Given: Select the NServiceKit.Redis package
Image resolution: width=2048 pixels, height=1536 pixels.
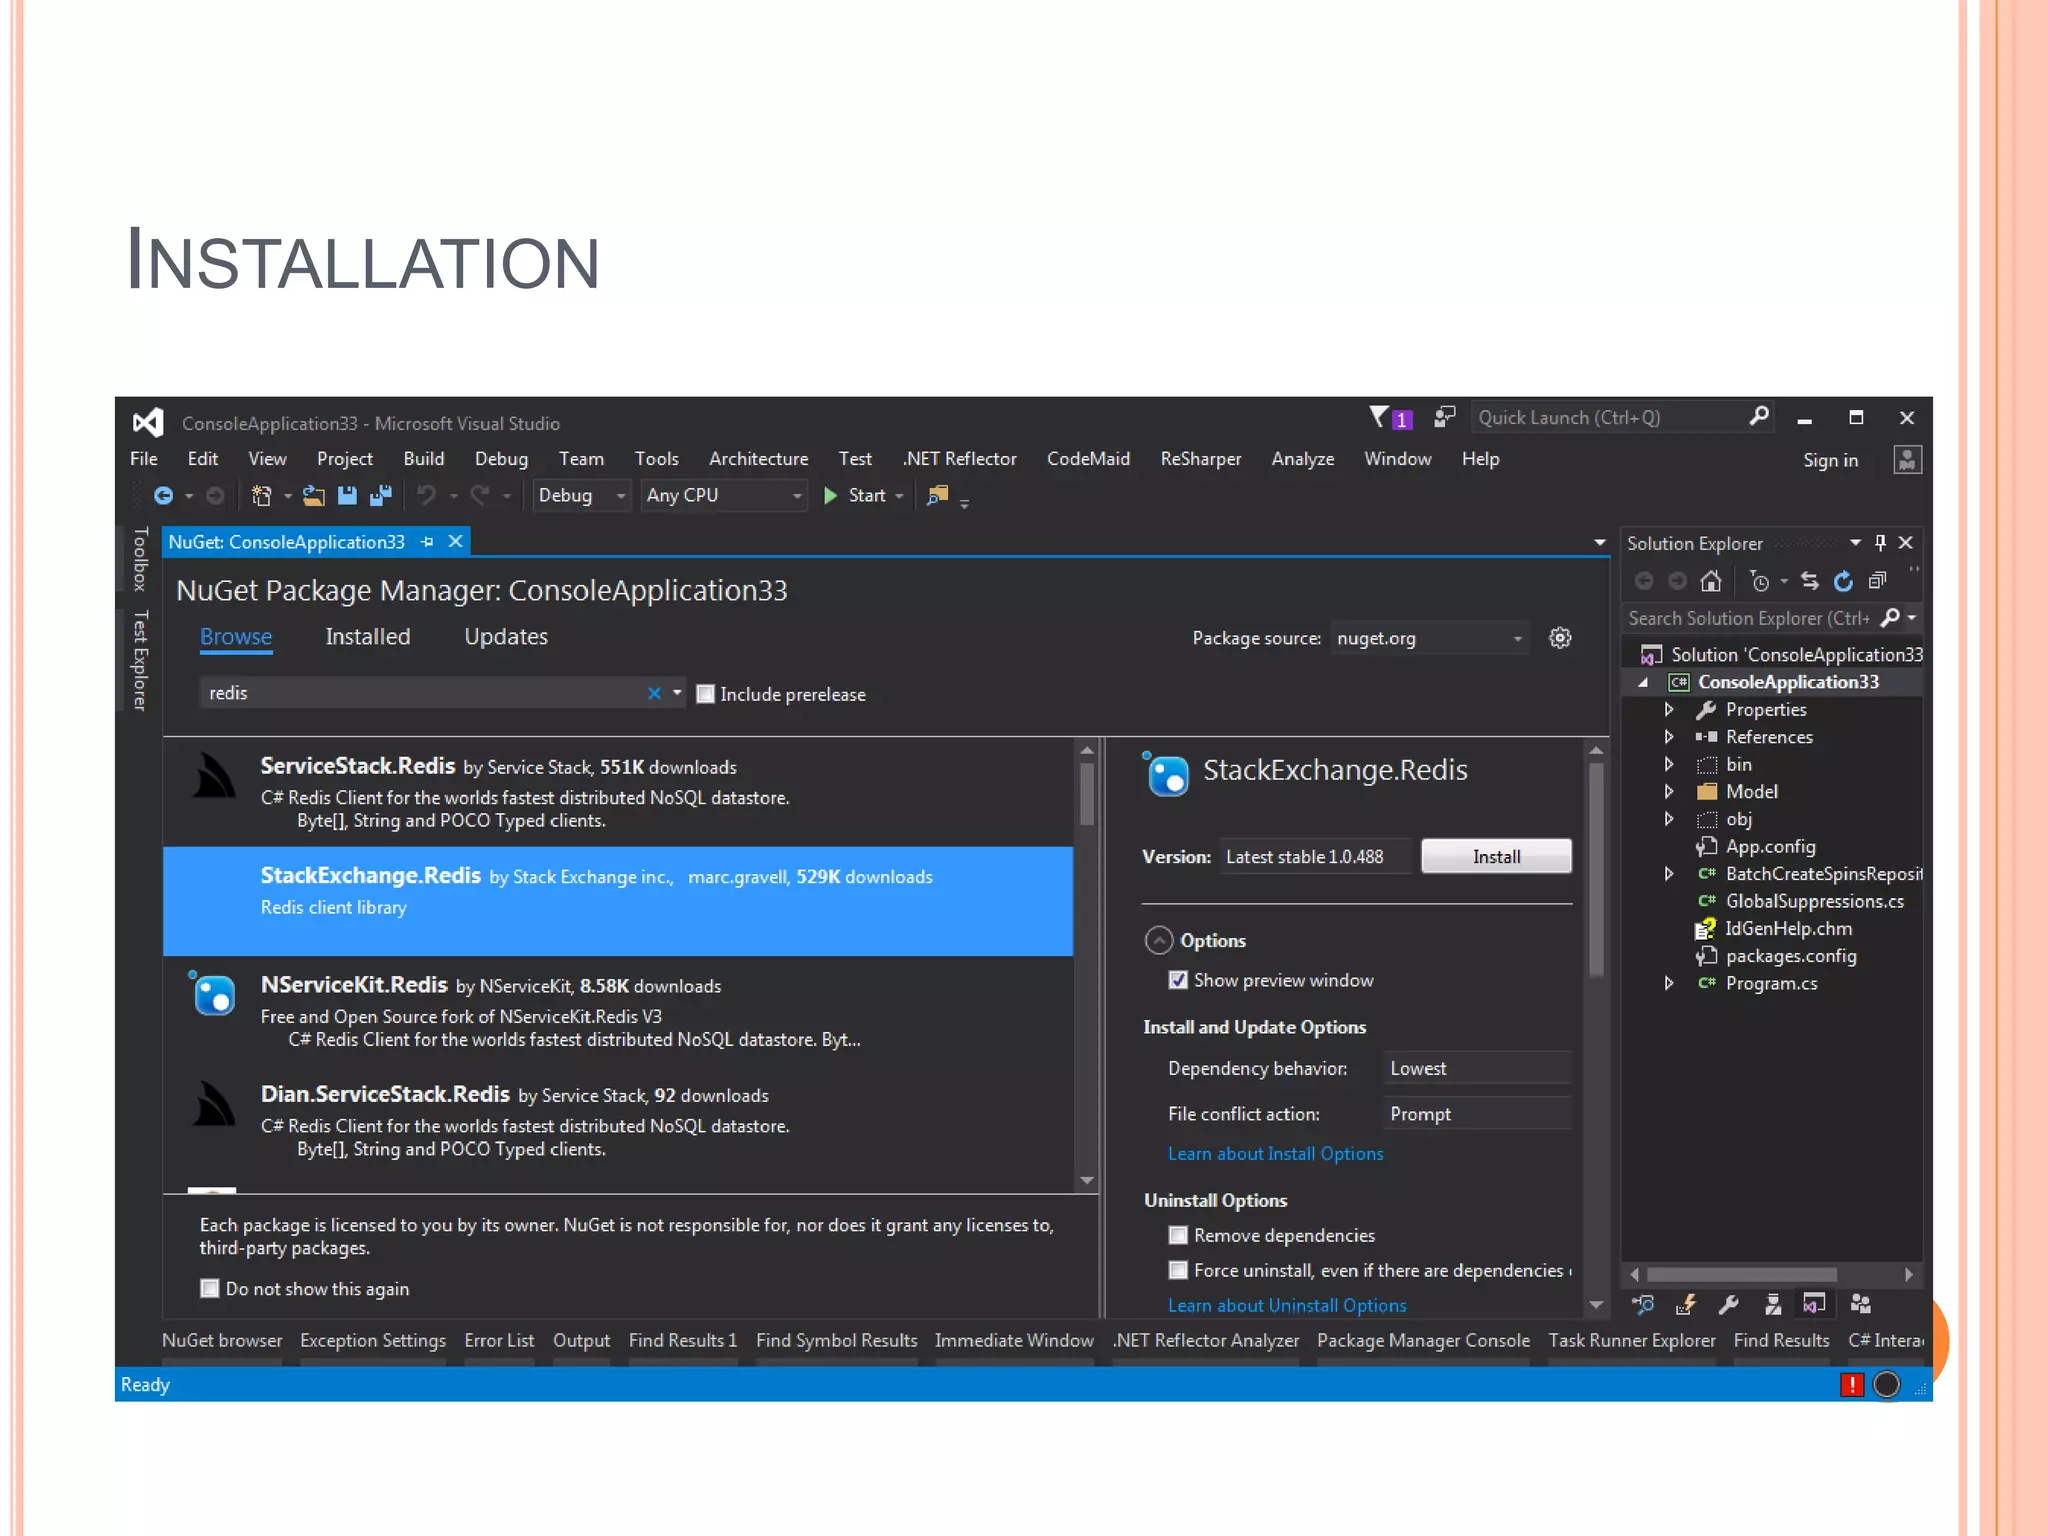Looking at the screenshot, I should coord(618,1011).
